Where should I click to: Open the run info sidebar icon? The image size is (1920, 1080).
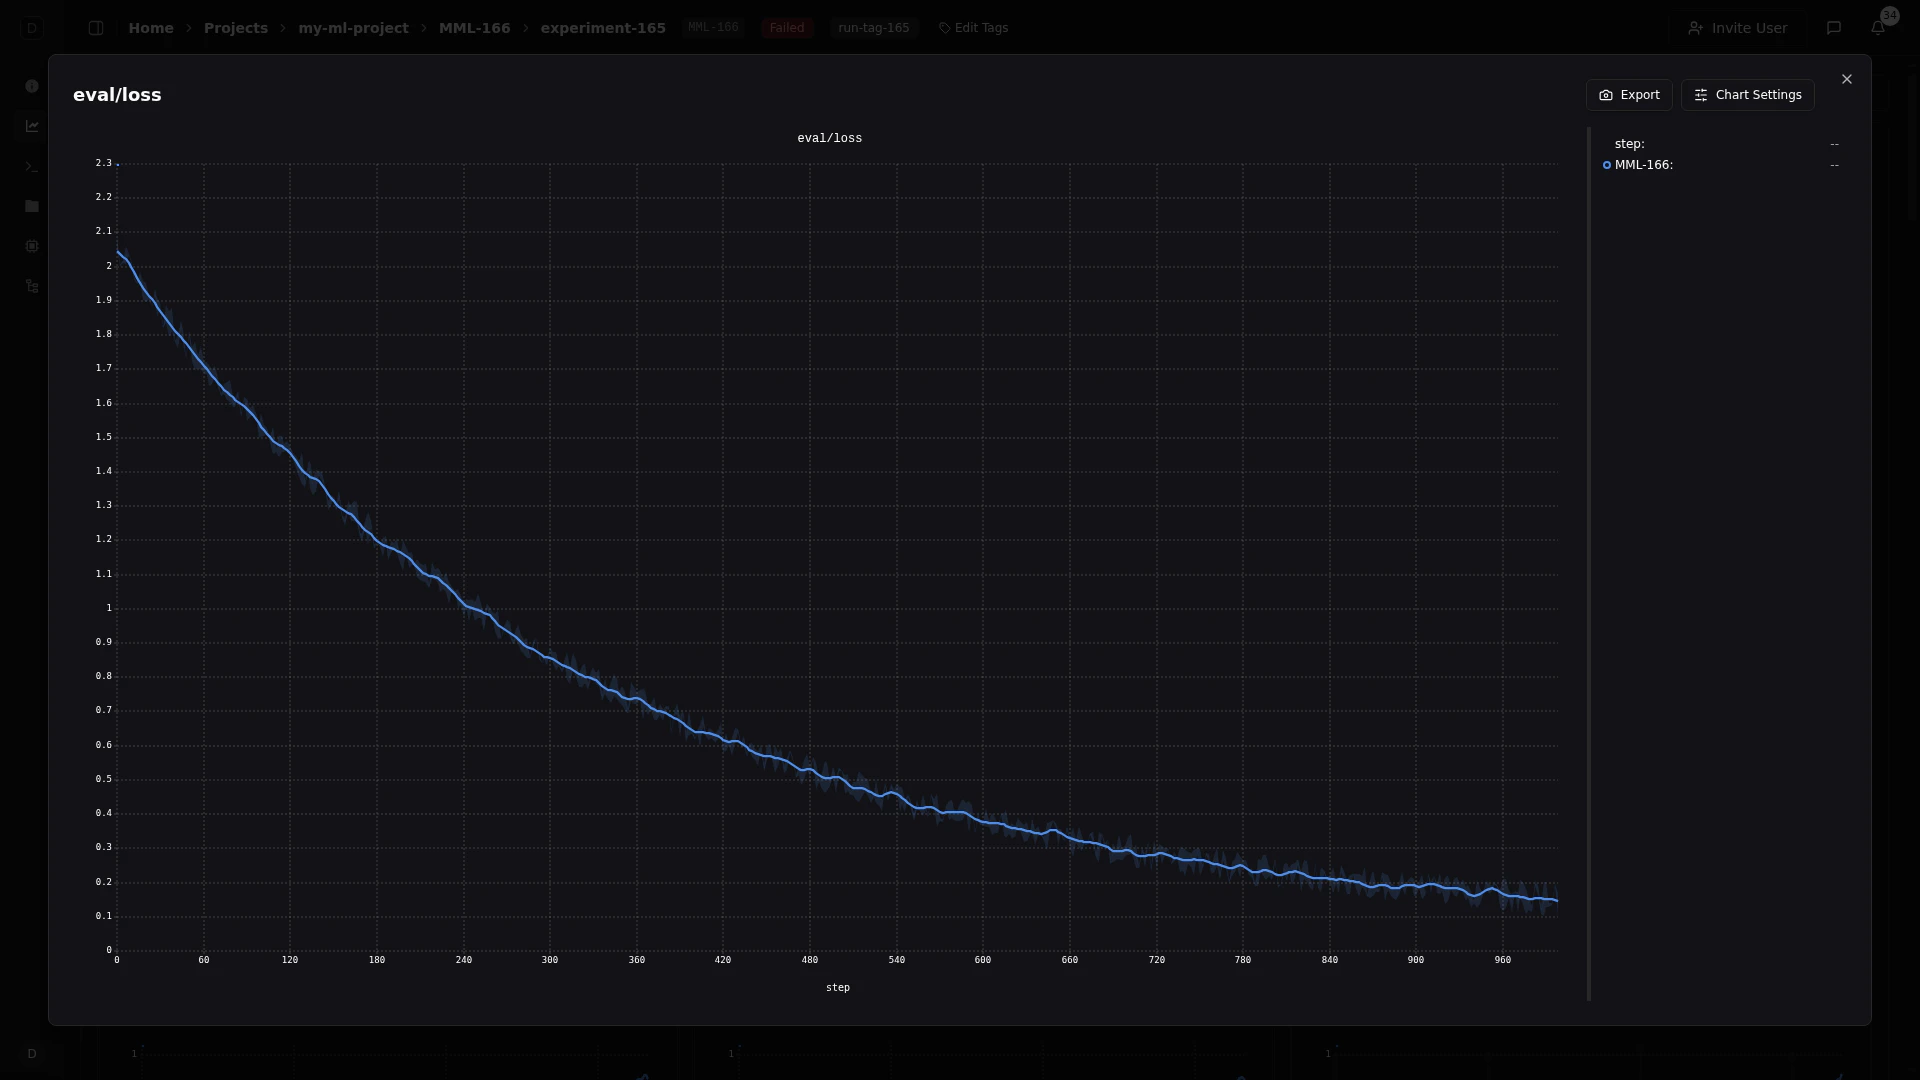tap(32, 86)
